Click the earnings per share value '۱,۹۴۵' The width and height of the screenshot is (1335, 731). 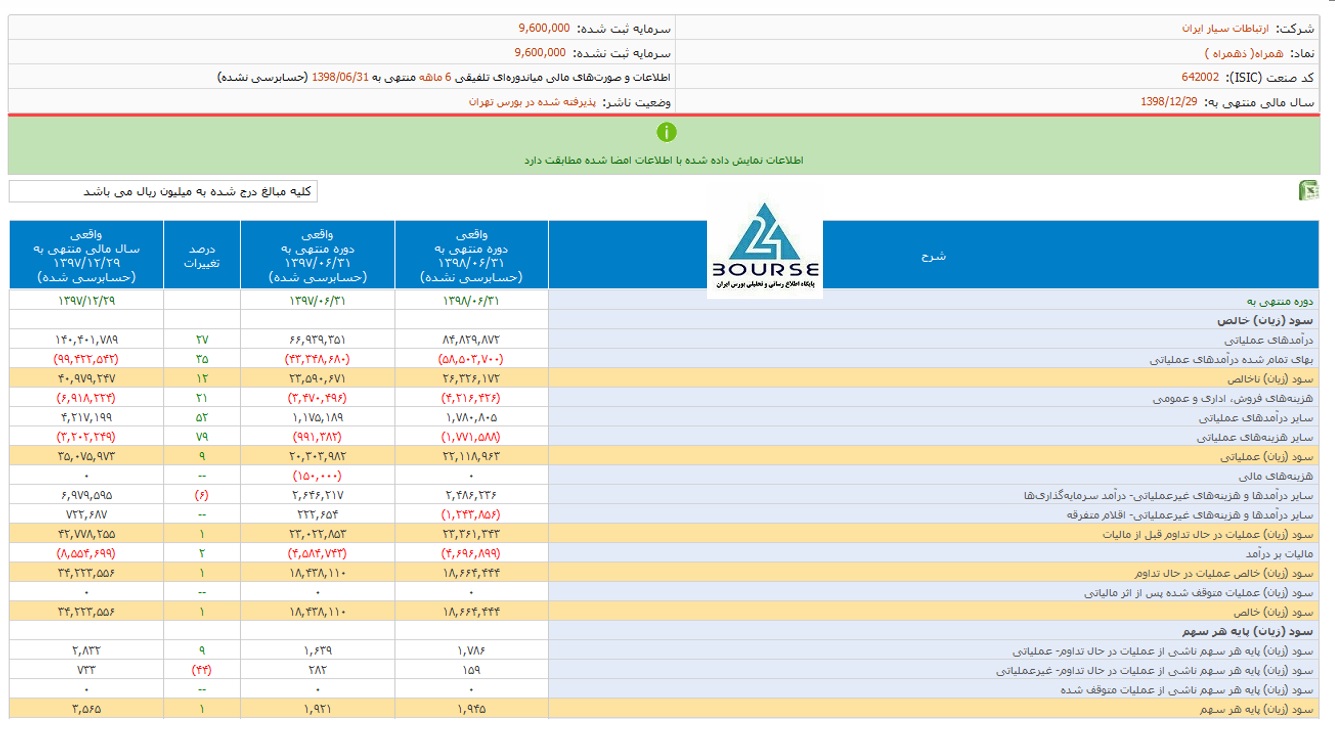[x=471, y=709]
